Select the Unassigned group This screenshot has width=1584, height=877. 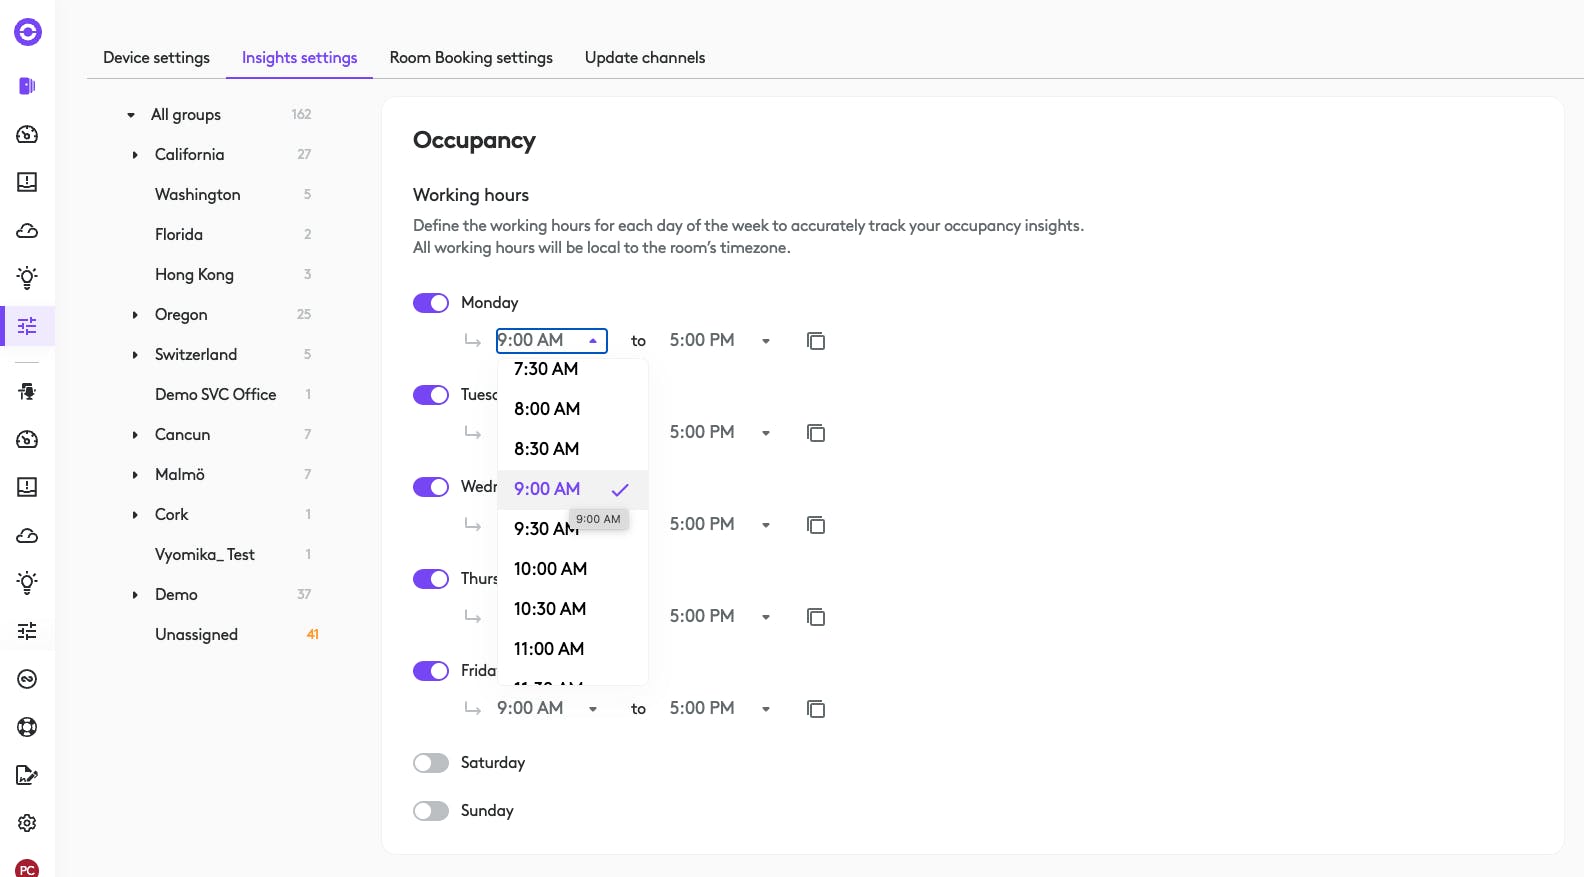pos(196,635)
